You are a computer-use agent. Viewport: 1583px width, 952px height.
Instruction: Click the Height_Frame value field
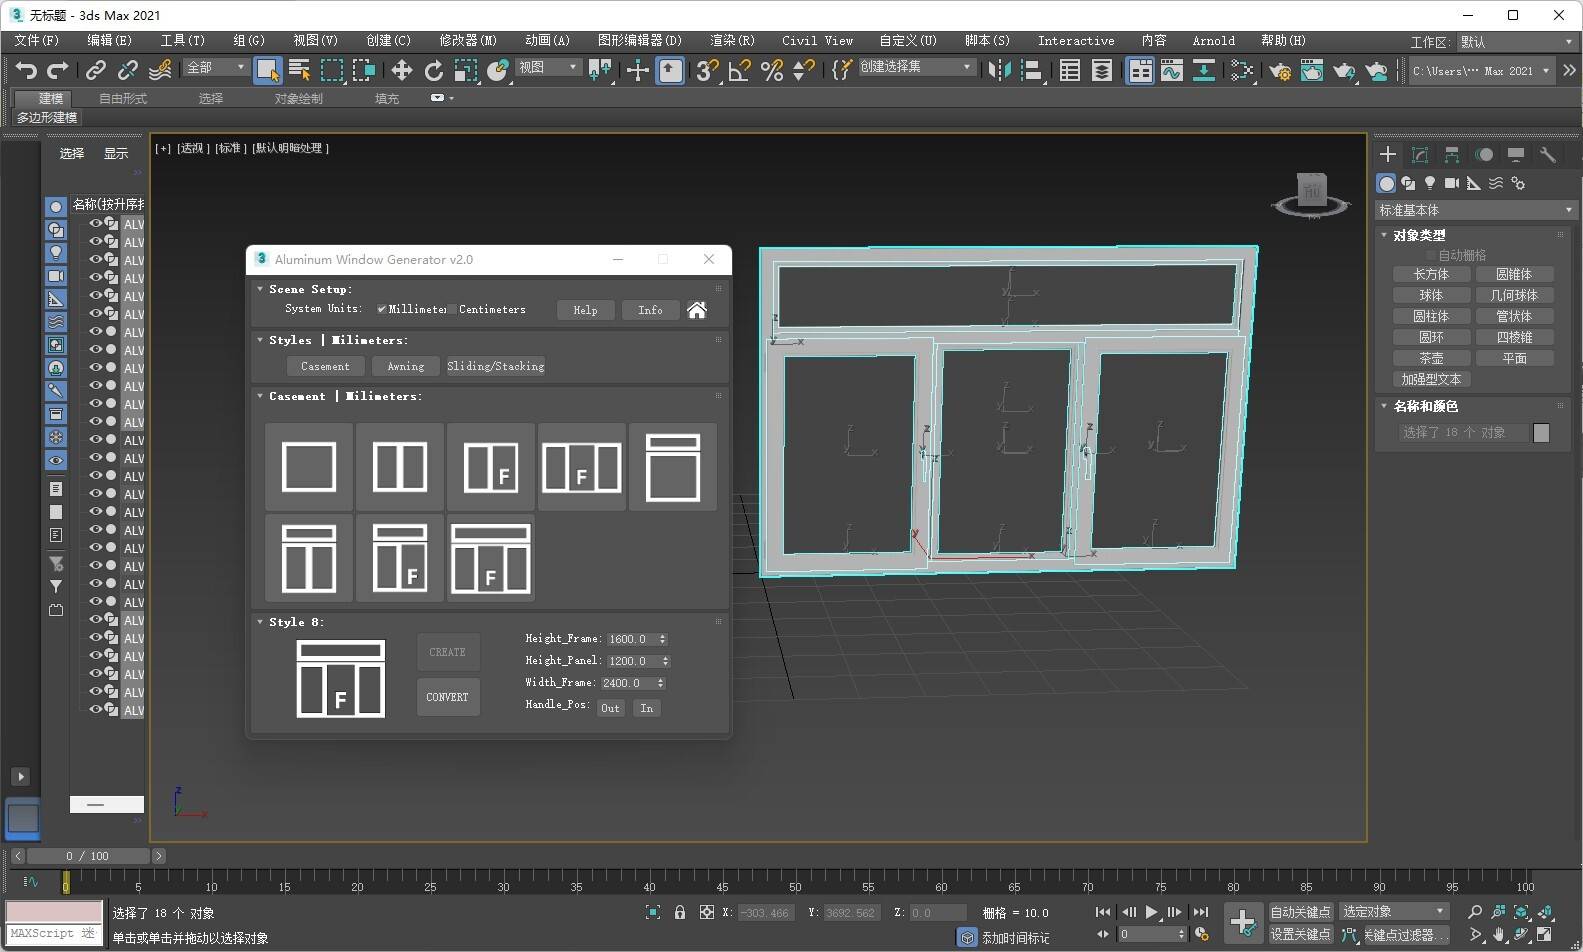(x=631, y=639)
